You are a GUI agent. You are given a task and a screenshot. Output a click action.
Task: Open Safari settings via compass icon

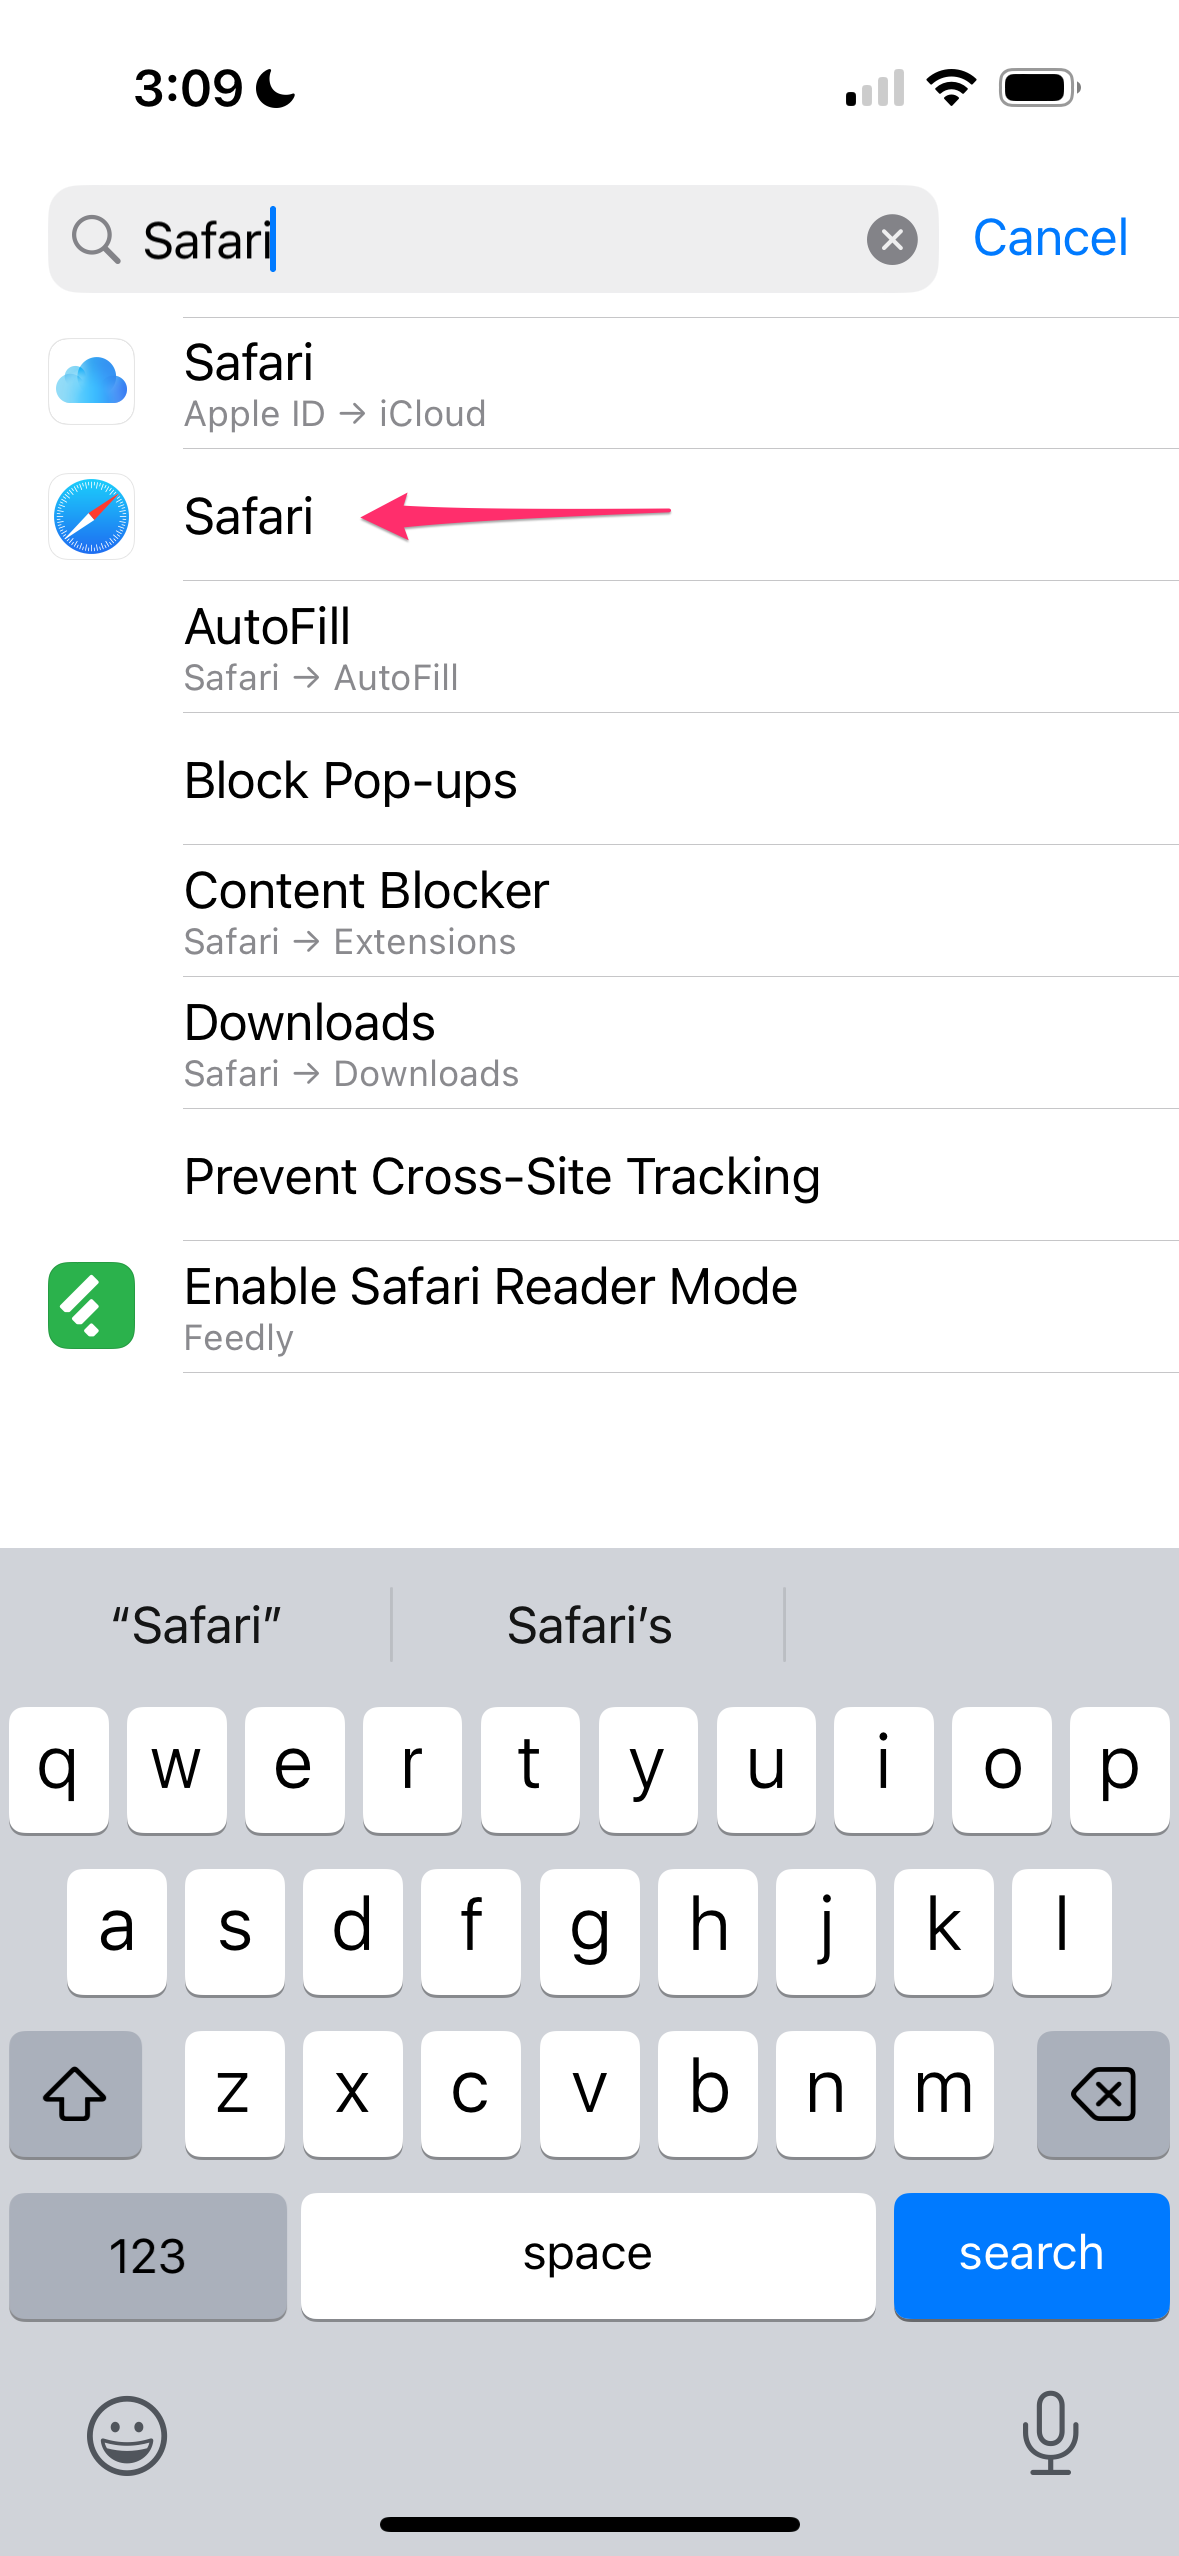91,516
